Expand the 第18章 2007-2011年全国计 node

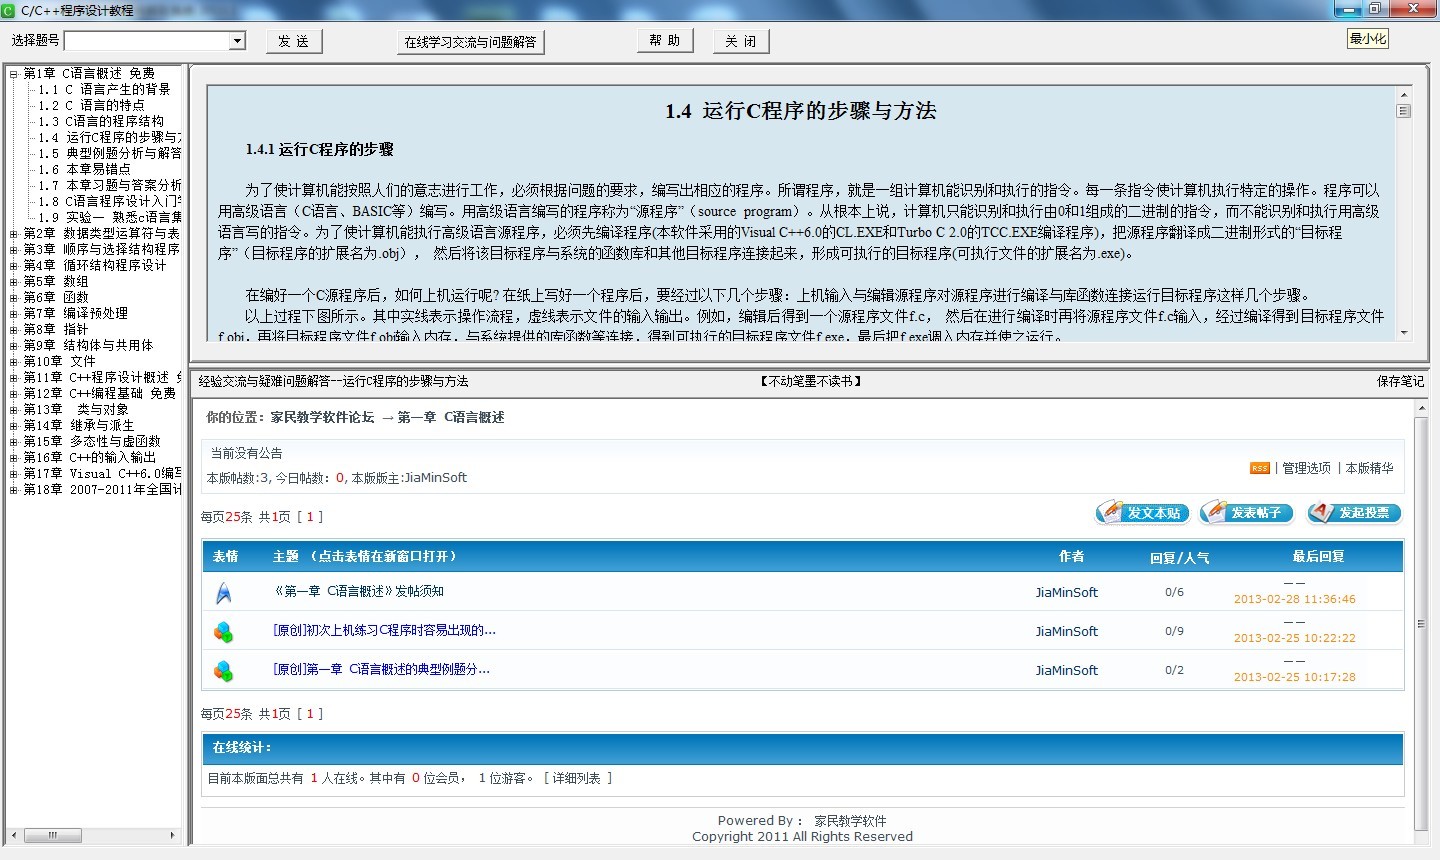click(13, 489)
